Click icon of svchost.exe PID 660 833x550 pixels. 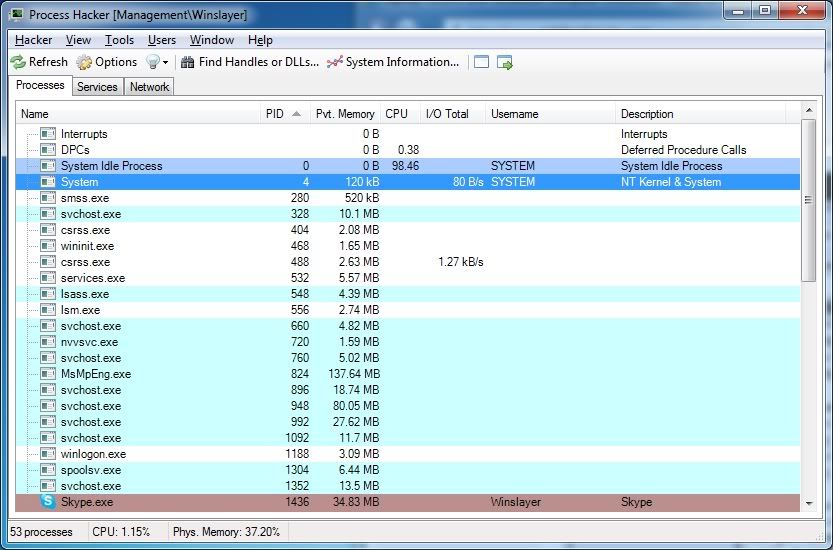click(48, 326)
